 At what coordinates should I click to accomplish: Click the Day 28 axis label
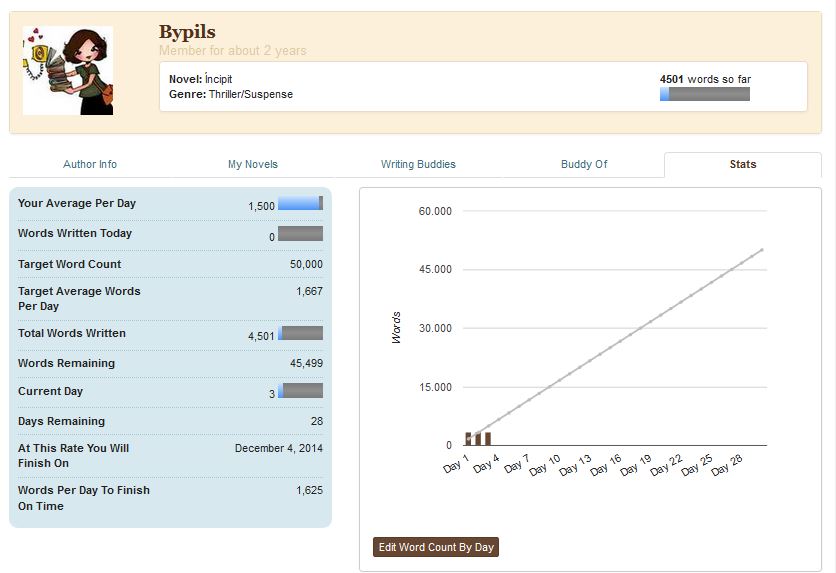[726, 466]
